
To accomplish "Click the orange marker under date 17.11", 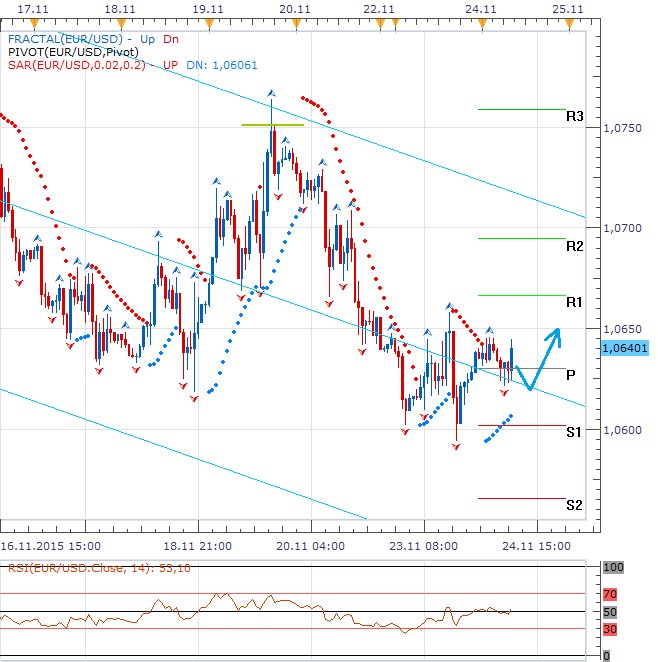I will point(34,24).
